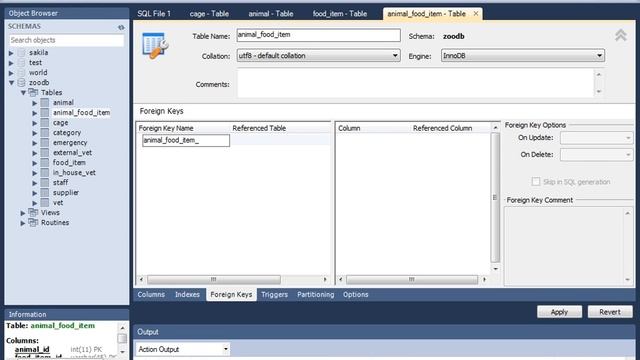Expand the supplier table node
The height and width of the screenshot is (360, 640).
click(x=35, y=193)
